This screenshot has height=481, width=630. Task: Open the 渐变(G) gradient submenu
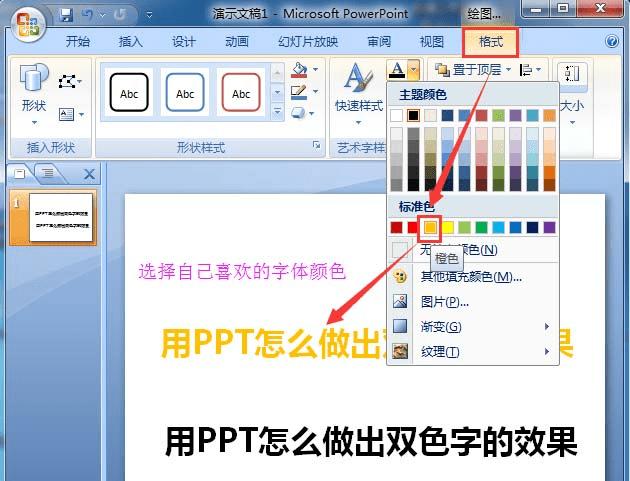pyautogui.click(x=474, y=327)
